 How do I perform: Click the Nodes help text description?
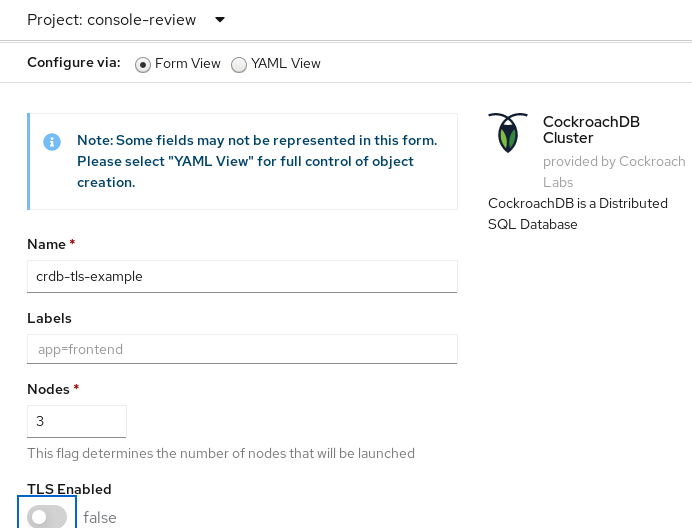[x=221, y=453]
